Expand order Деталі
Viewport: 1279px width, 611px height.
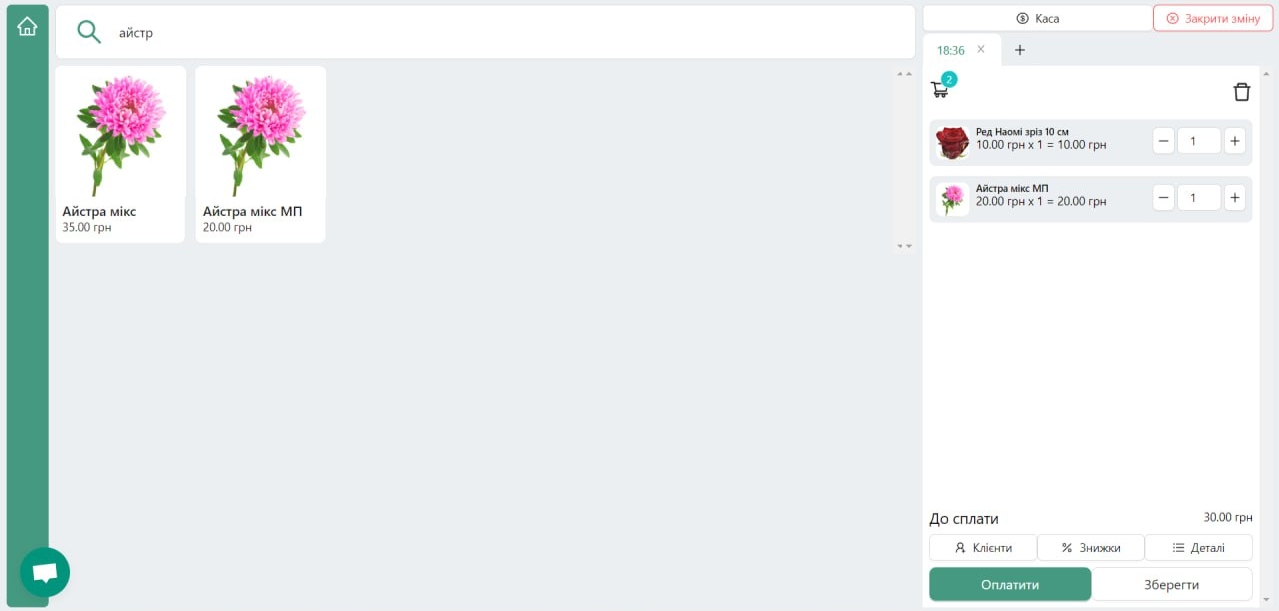tap(1198, 548)
